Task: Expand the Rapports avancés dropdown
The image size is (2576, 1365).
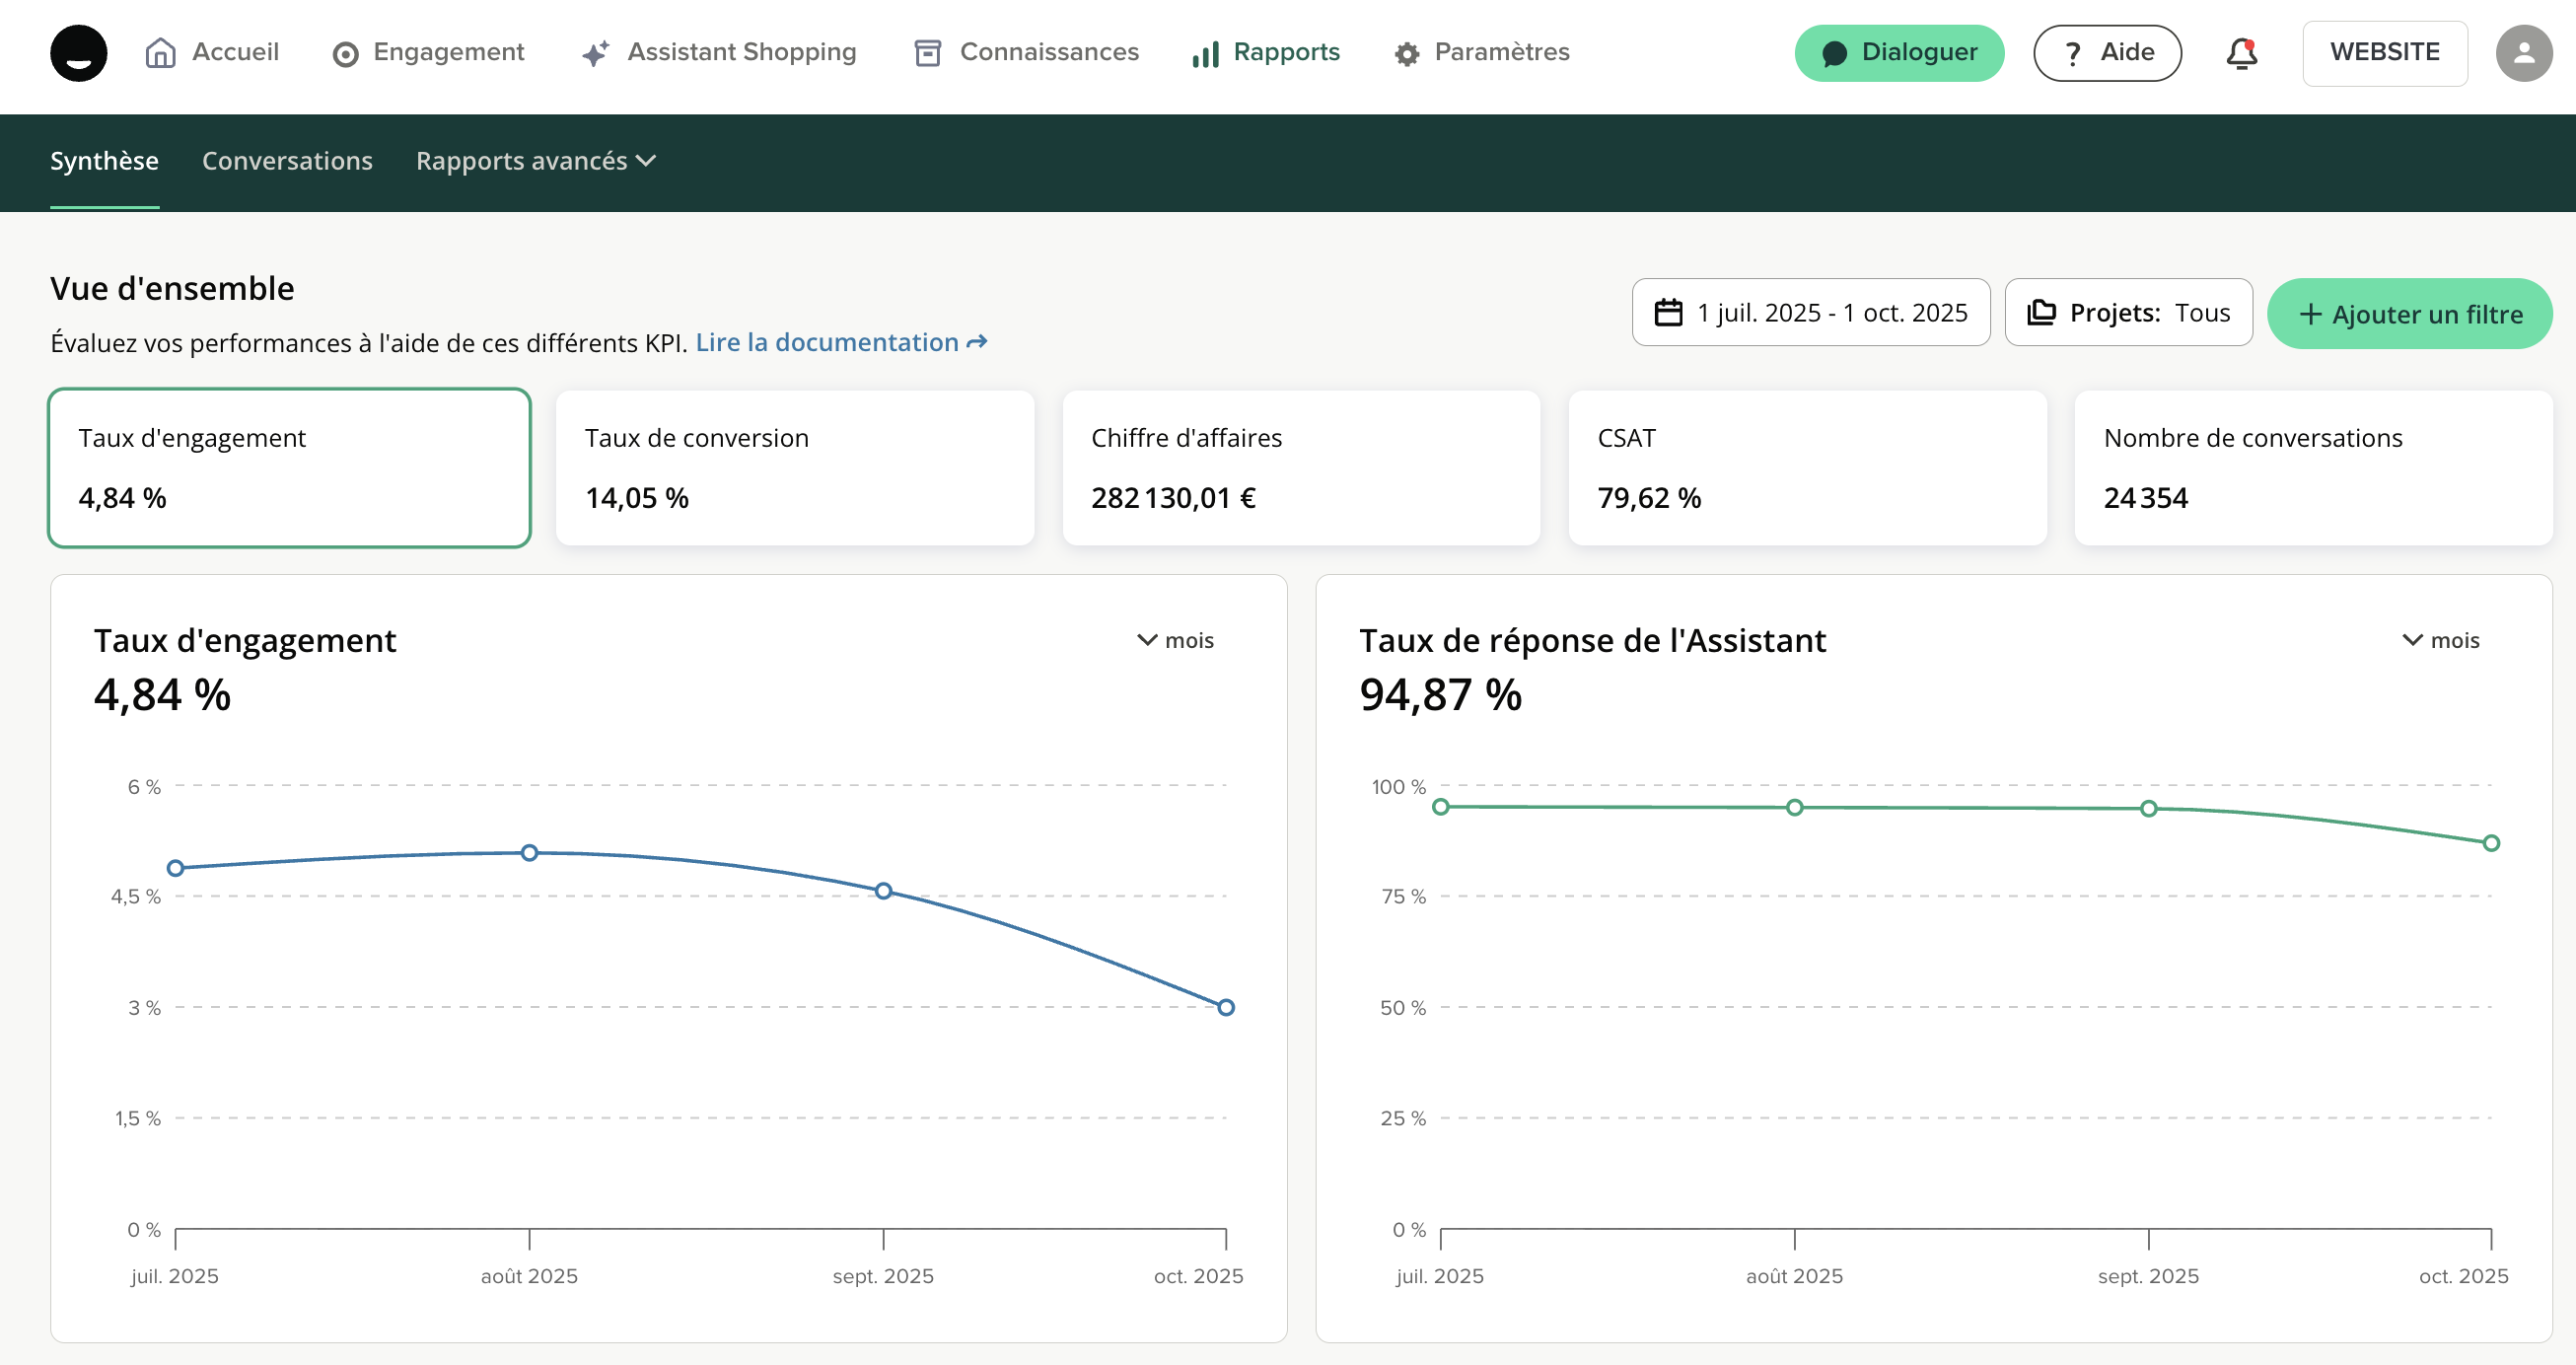Action: click(535, 161)
